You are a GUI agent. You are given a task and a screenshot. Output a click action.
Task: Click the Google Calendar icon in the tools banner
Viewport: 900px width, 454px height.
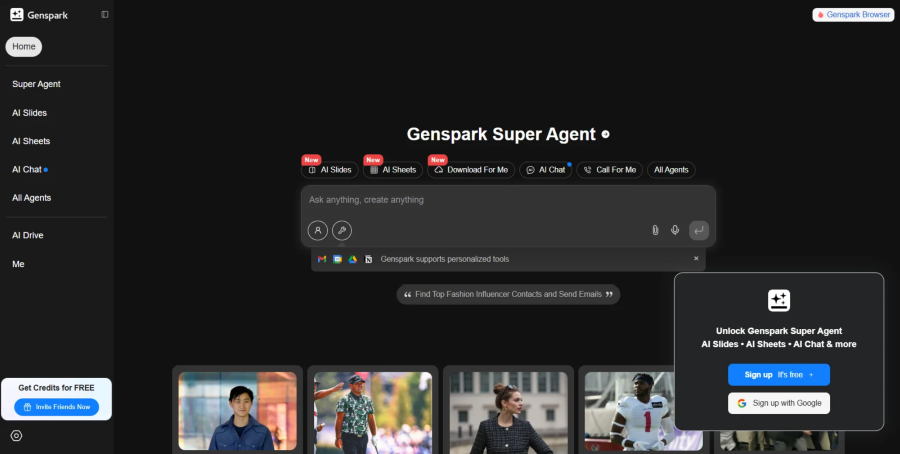(338, 259)
